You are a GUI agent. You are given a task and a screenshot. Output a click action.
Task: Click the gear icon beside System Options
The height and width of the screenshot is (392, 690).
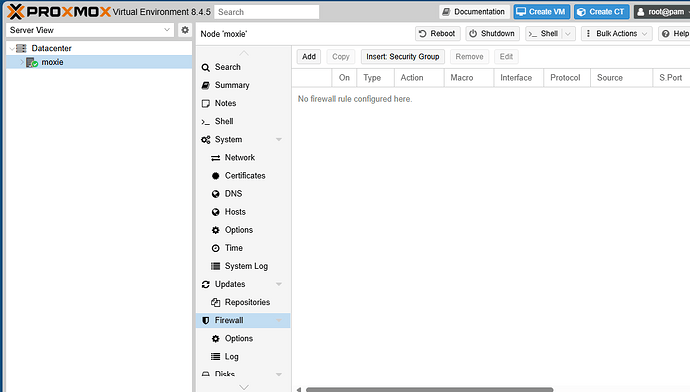pyautogui.click(x=216, y=230)
